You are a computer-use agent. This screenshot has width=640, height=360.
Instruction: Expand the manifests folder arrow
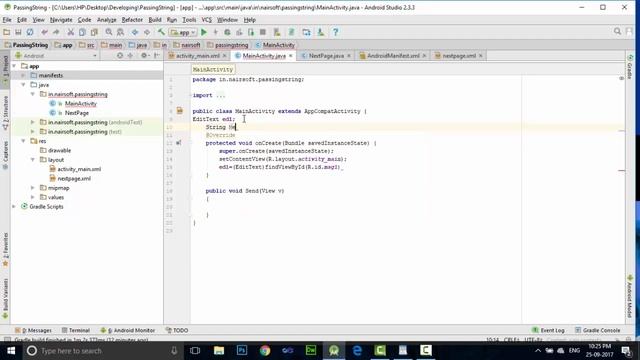coord(24,76)
